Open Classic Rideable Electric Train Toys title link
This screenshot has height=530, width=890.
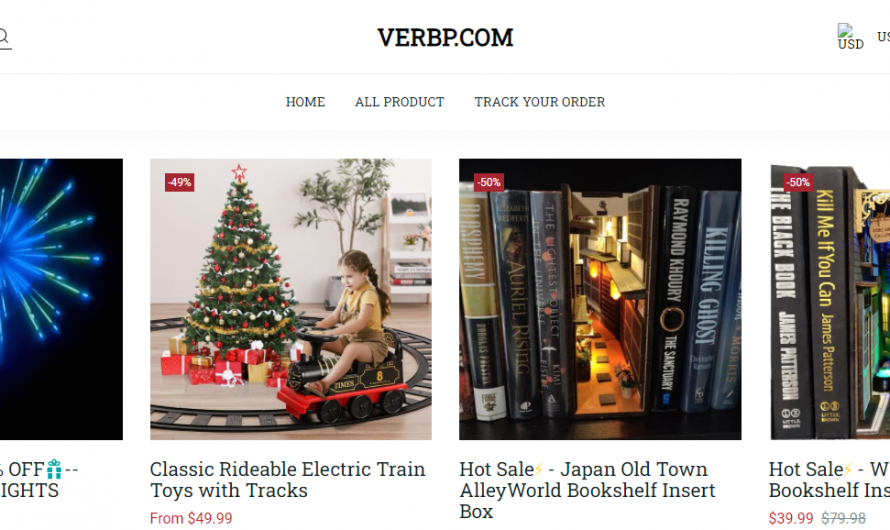point(287,479)
